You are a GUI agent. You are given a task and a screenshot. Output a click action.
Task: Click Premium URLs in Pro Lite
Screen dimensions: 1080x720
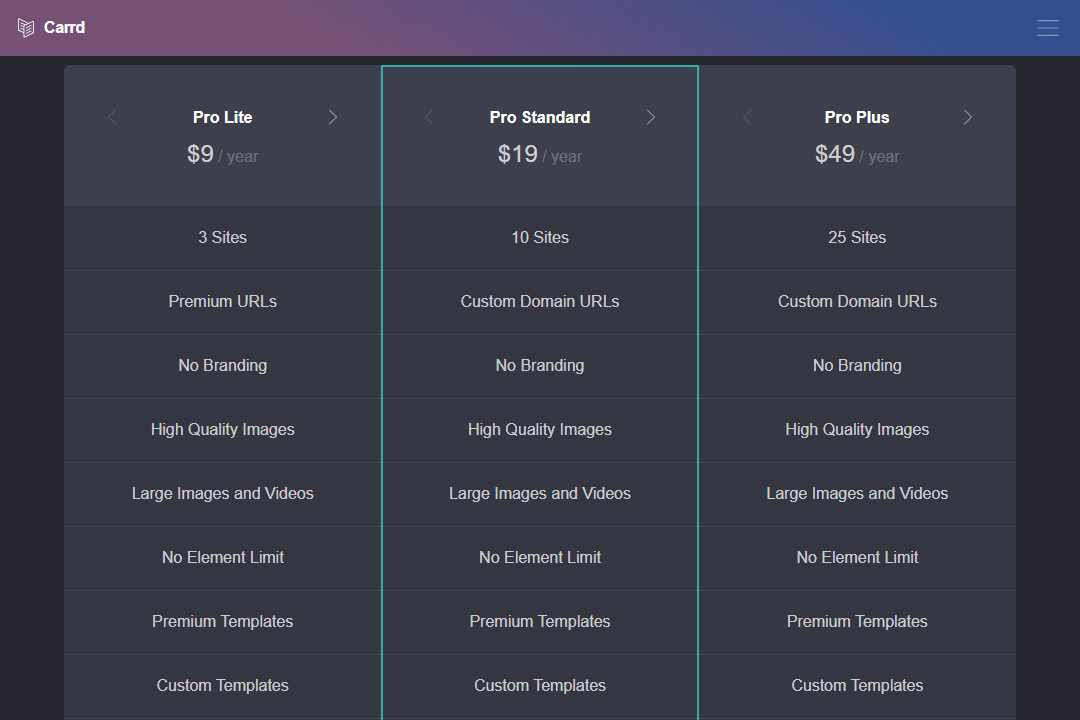222,302
